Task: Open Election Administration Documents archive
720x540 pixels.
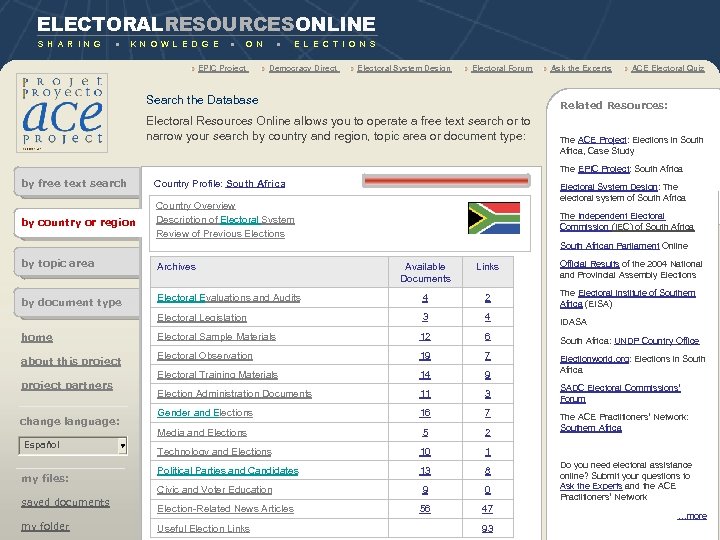Action: [x=234, y=394]
